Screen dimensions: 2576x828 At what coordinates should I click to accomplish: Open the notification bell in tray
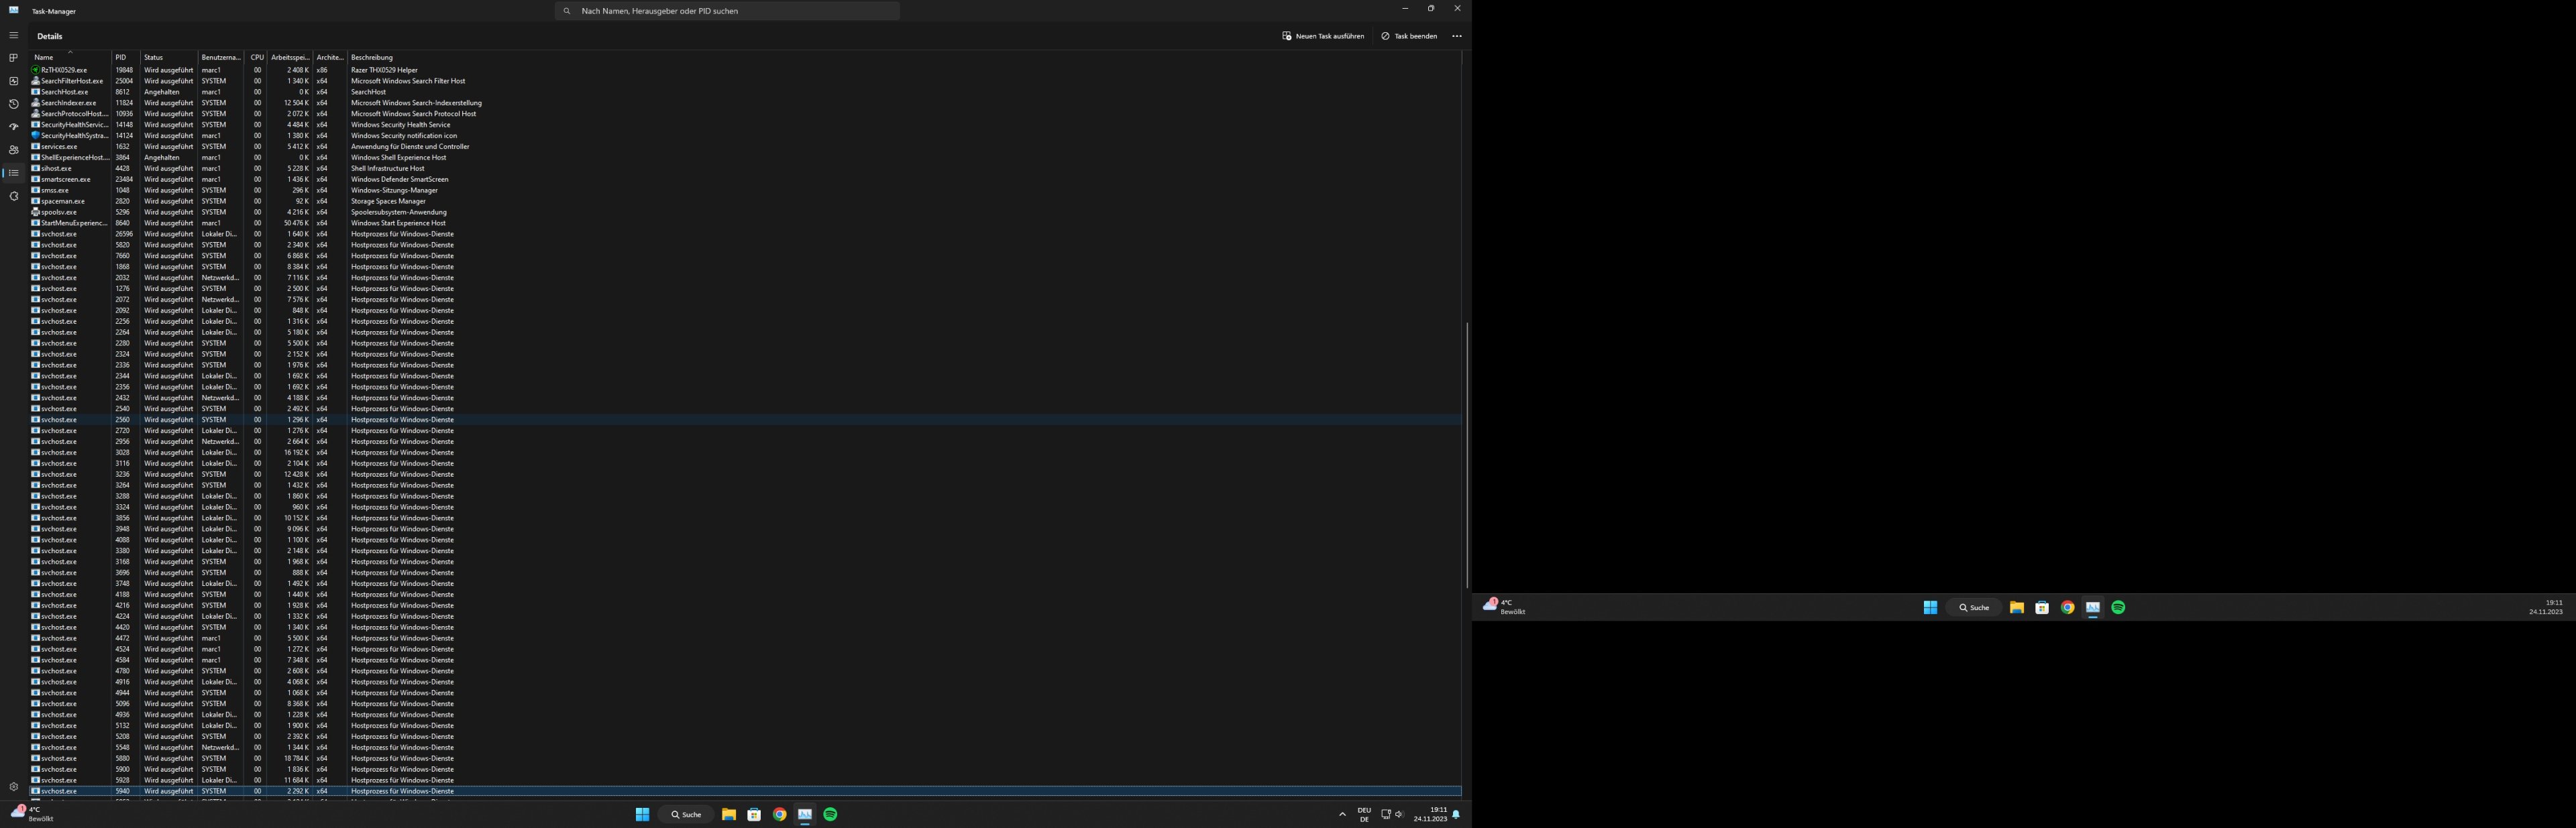[1456, 815]
